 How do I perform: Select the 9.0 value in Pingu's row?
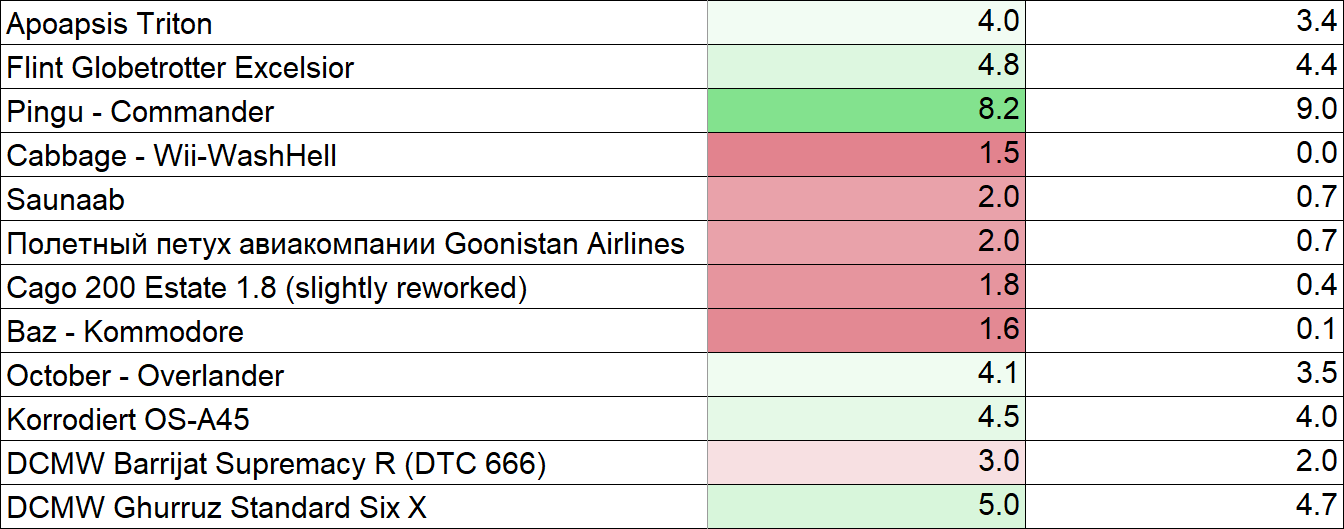[1185, 111]
